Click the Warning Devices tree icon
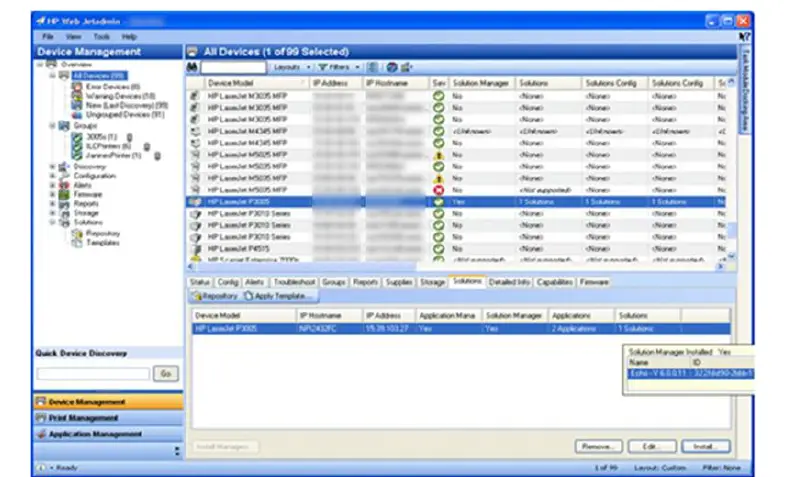 [x=77, y=96]
